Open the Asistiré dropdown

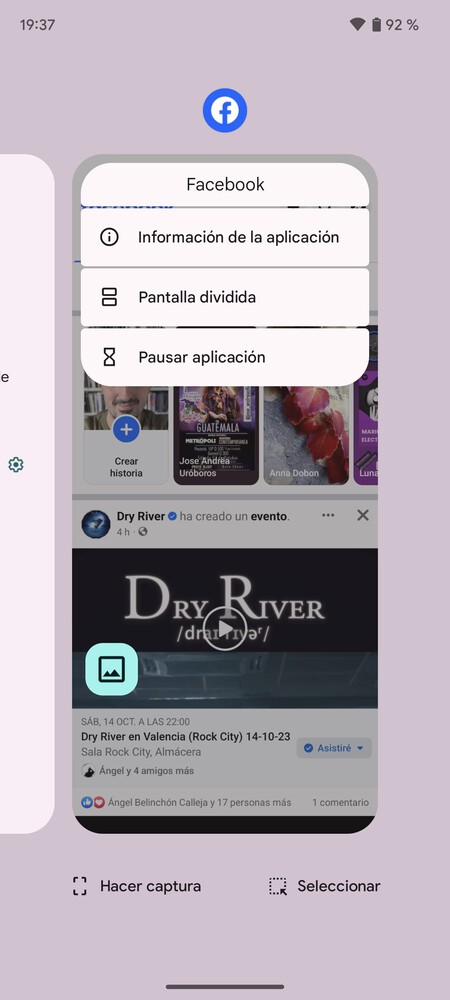coord(334,748)
